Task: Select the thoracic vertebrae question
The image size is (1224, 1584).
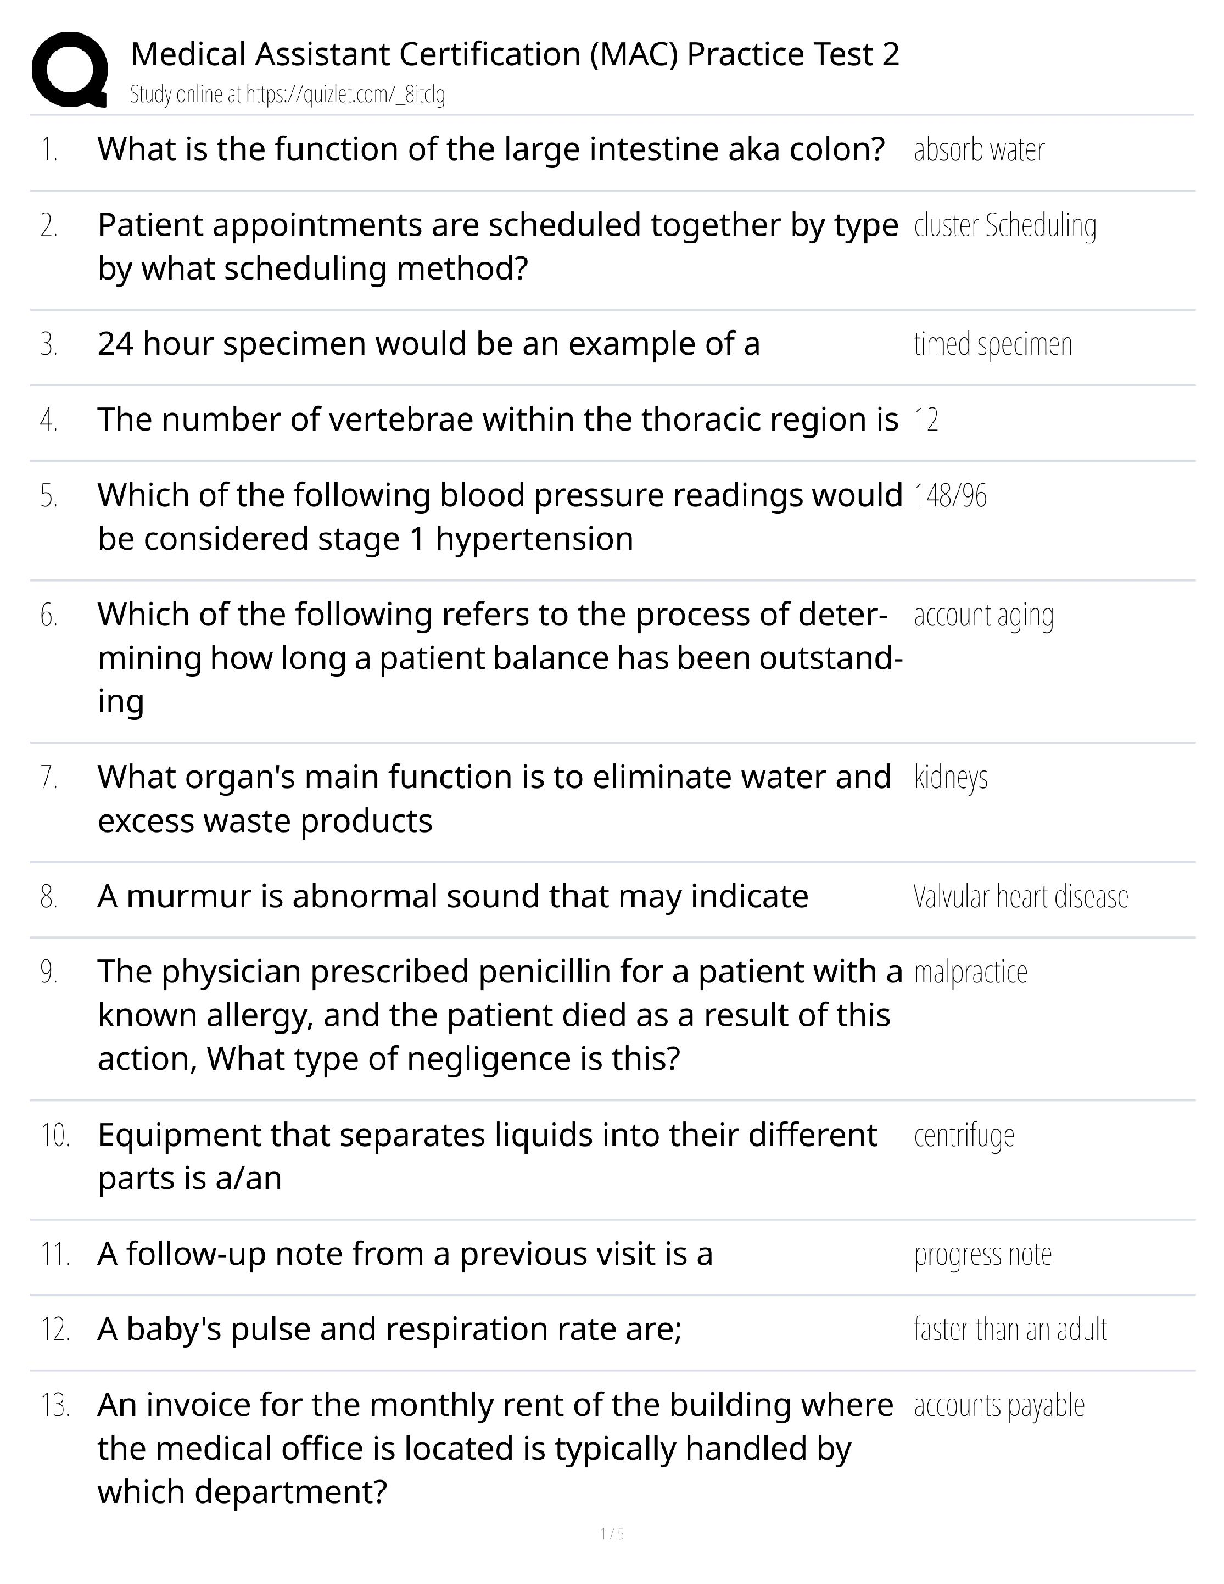Action: click(x=497, y=420)
